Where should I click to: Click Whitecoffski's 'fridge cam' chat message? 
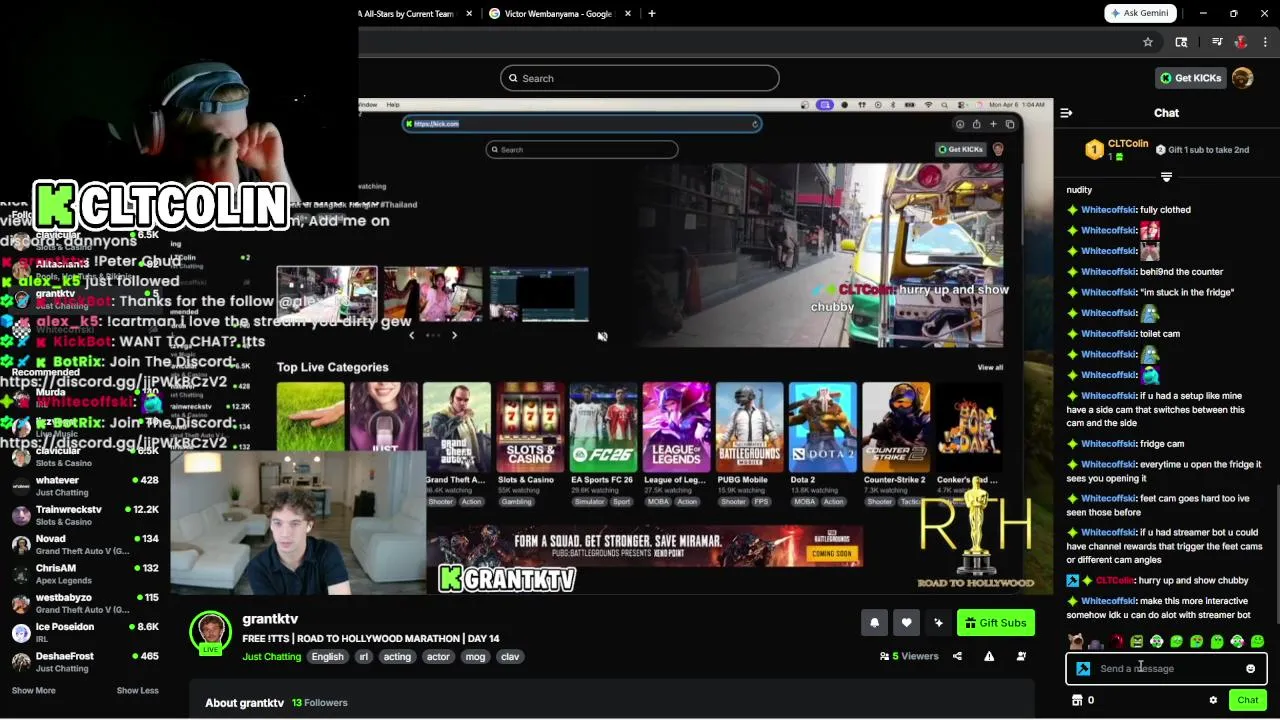tap(1125, 444)
